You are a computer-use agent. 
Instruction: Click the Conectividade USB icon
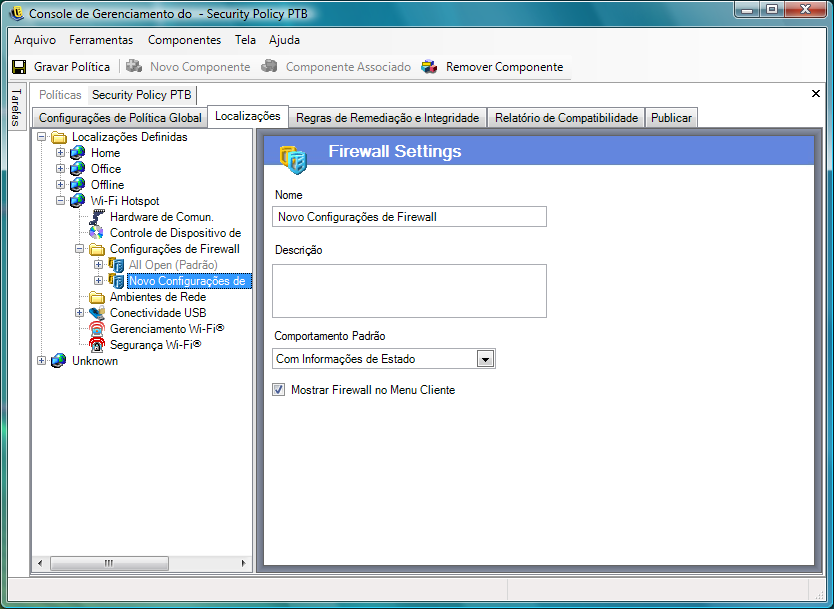(97, 313)
